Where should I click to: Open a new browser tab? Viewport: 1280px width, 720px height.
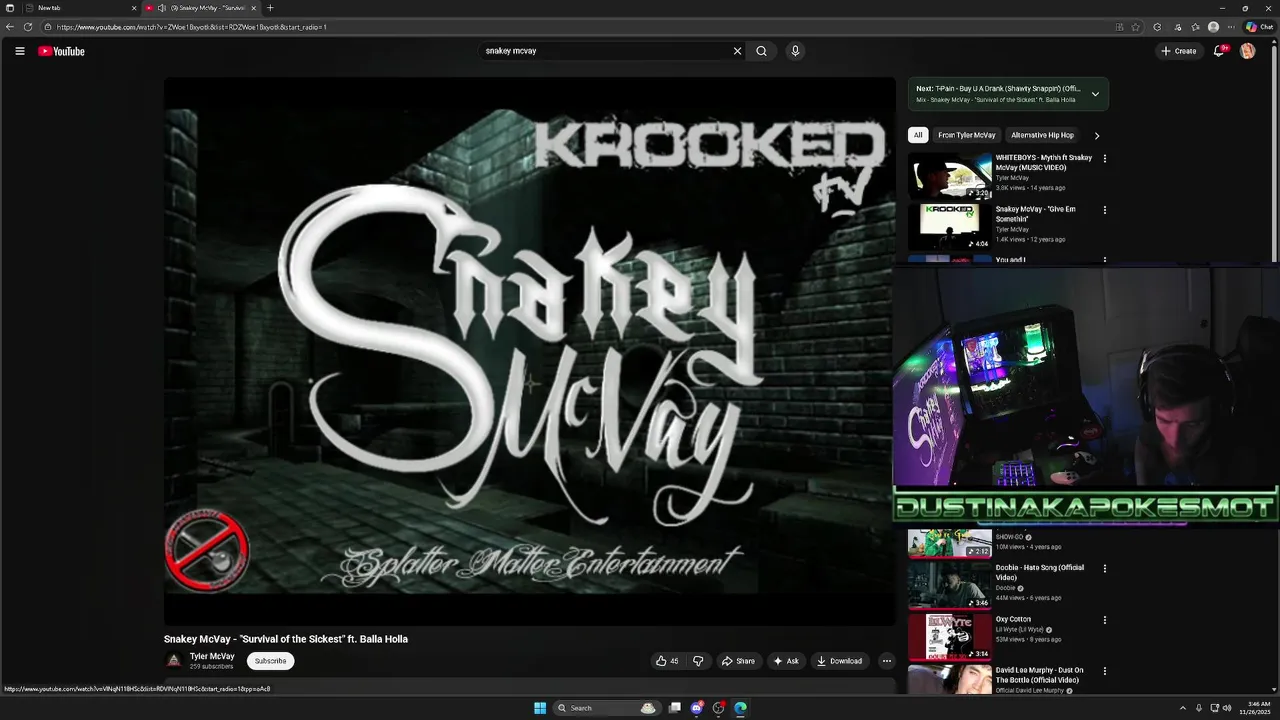click(270, 8)
